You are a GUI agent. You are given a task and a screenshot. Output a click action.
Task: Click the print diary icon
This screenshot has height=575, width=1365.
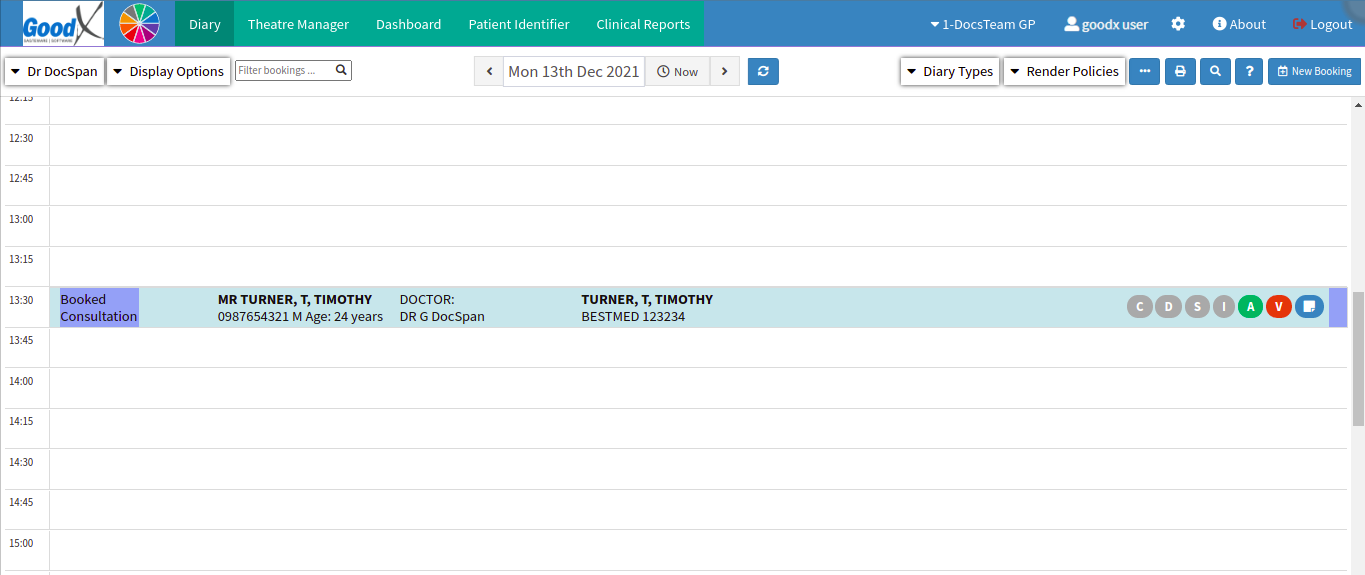[x=1180, y=71]
